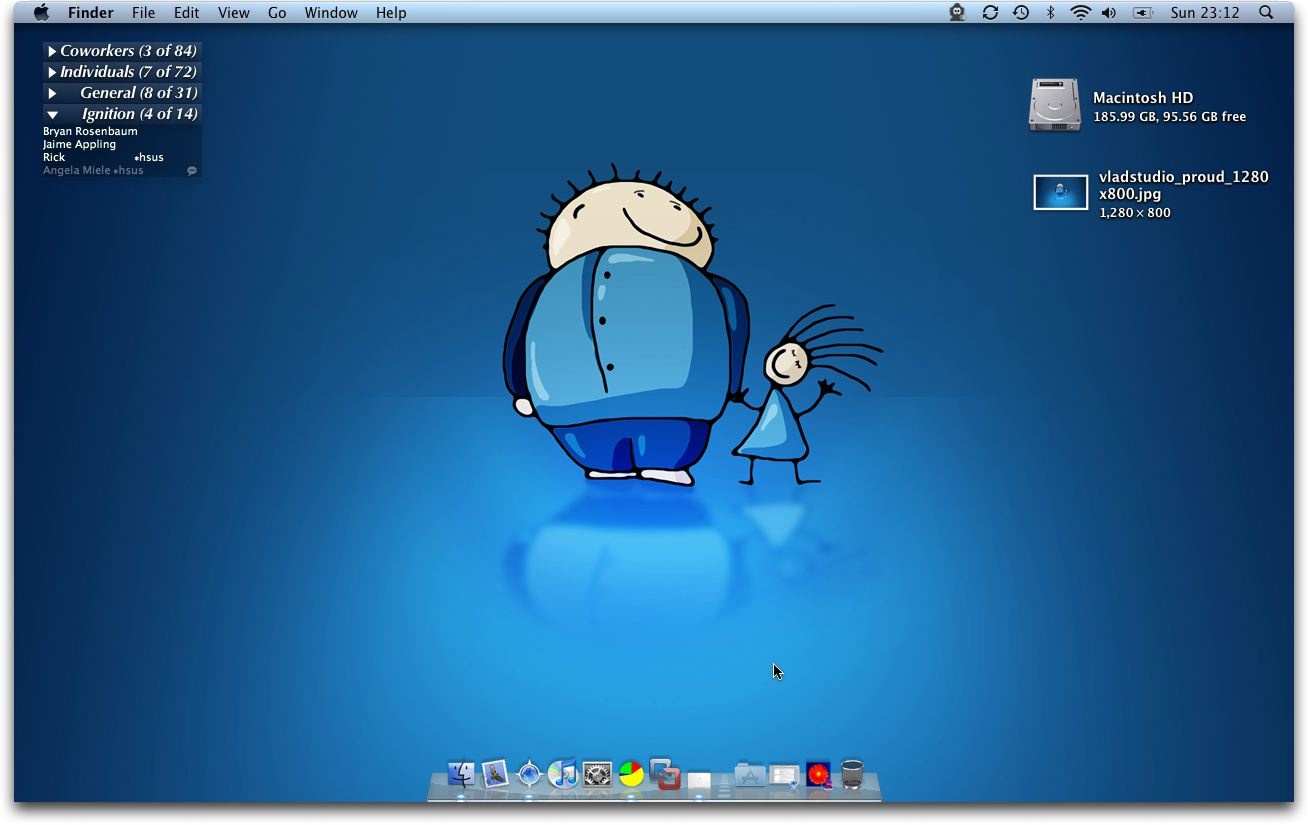The width and height of the screenshot is (1308, 825).
Task: Open Finder from the Dock
Action: click(x=461, y=774)
